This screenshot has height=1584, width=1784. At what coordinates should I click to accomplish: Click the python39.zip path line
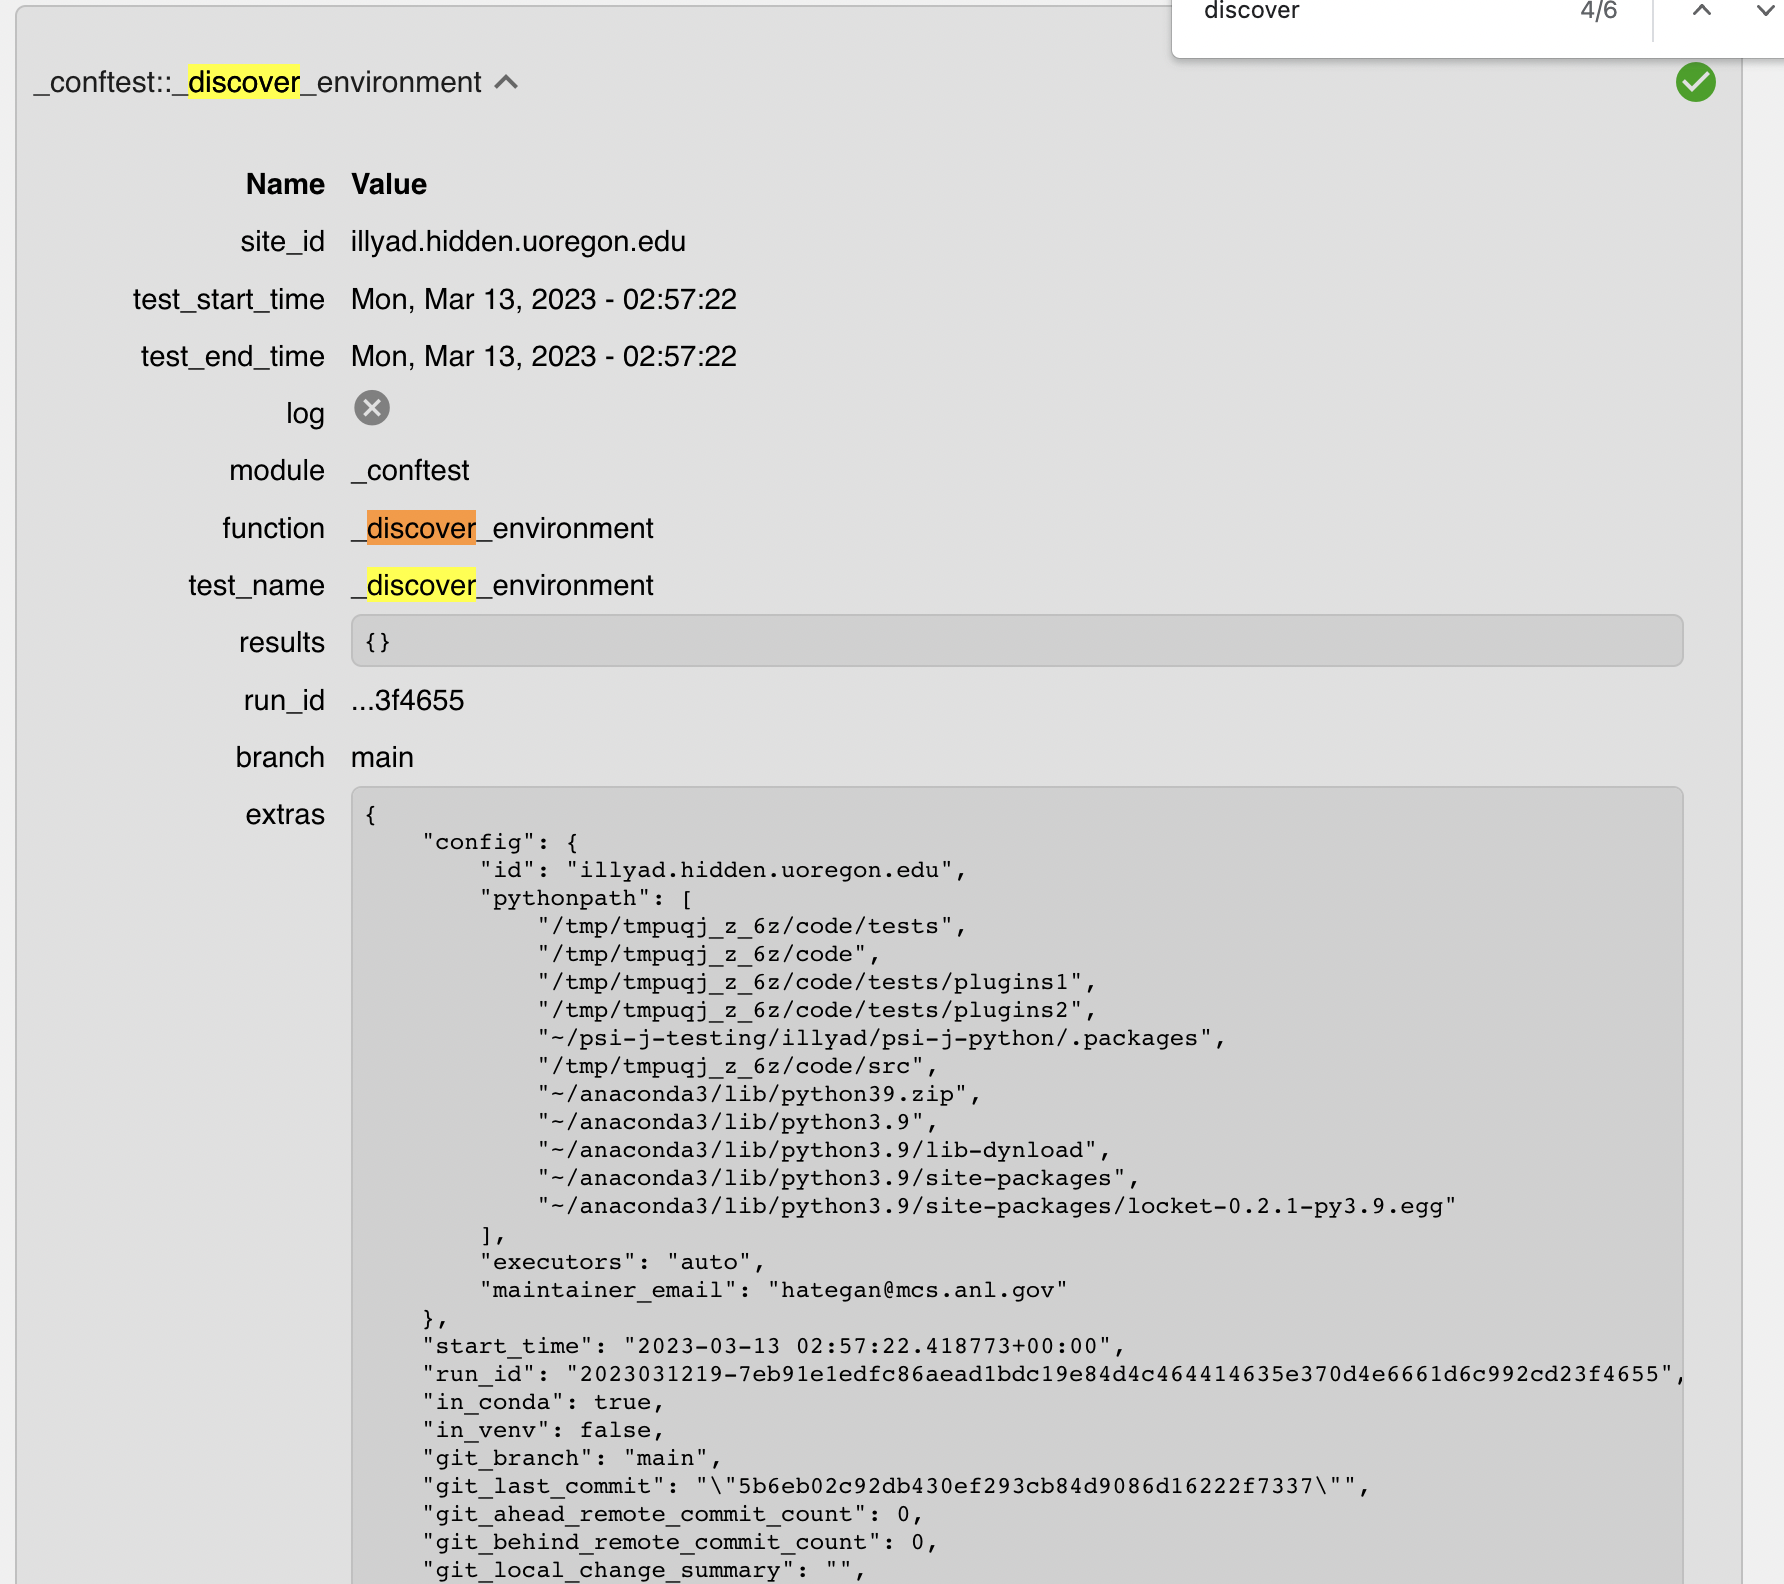coord(759,1094)
